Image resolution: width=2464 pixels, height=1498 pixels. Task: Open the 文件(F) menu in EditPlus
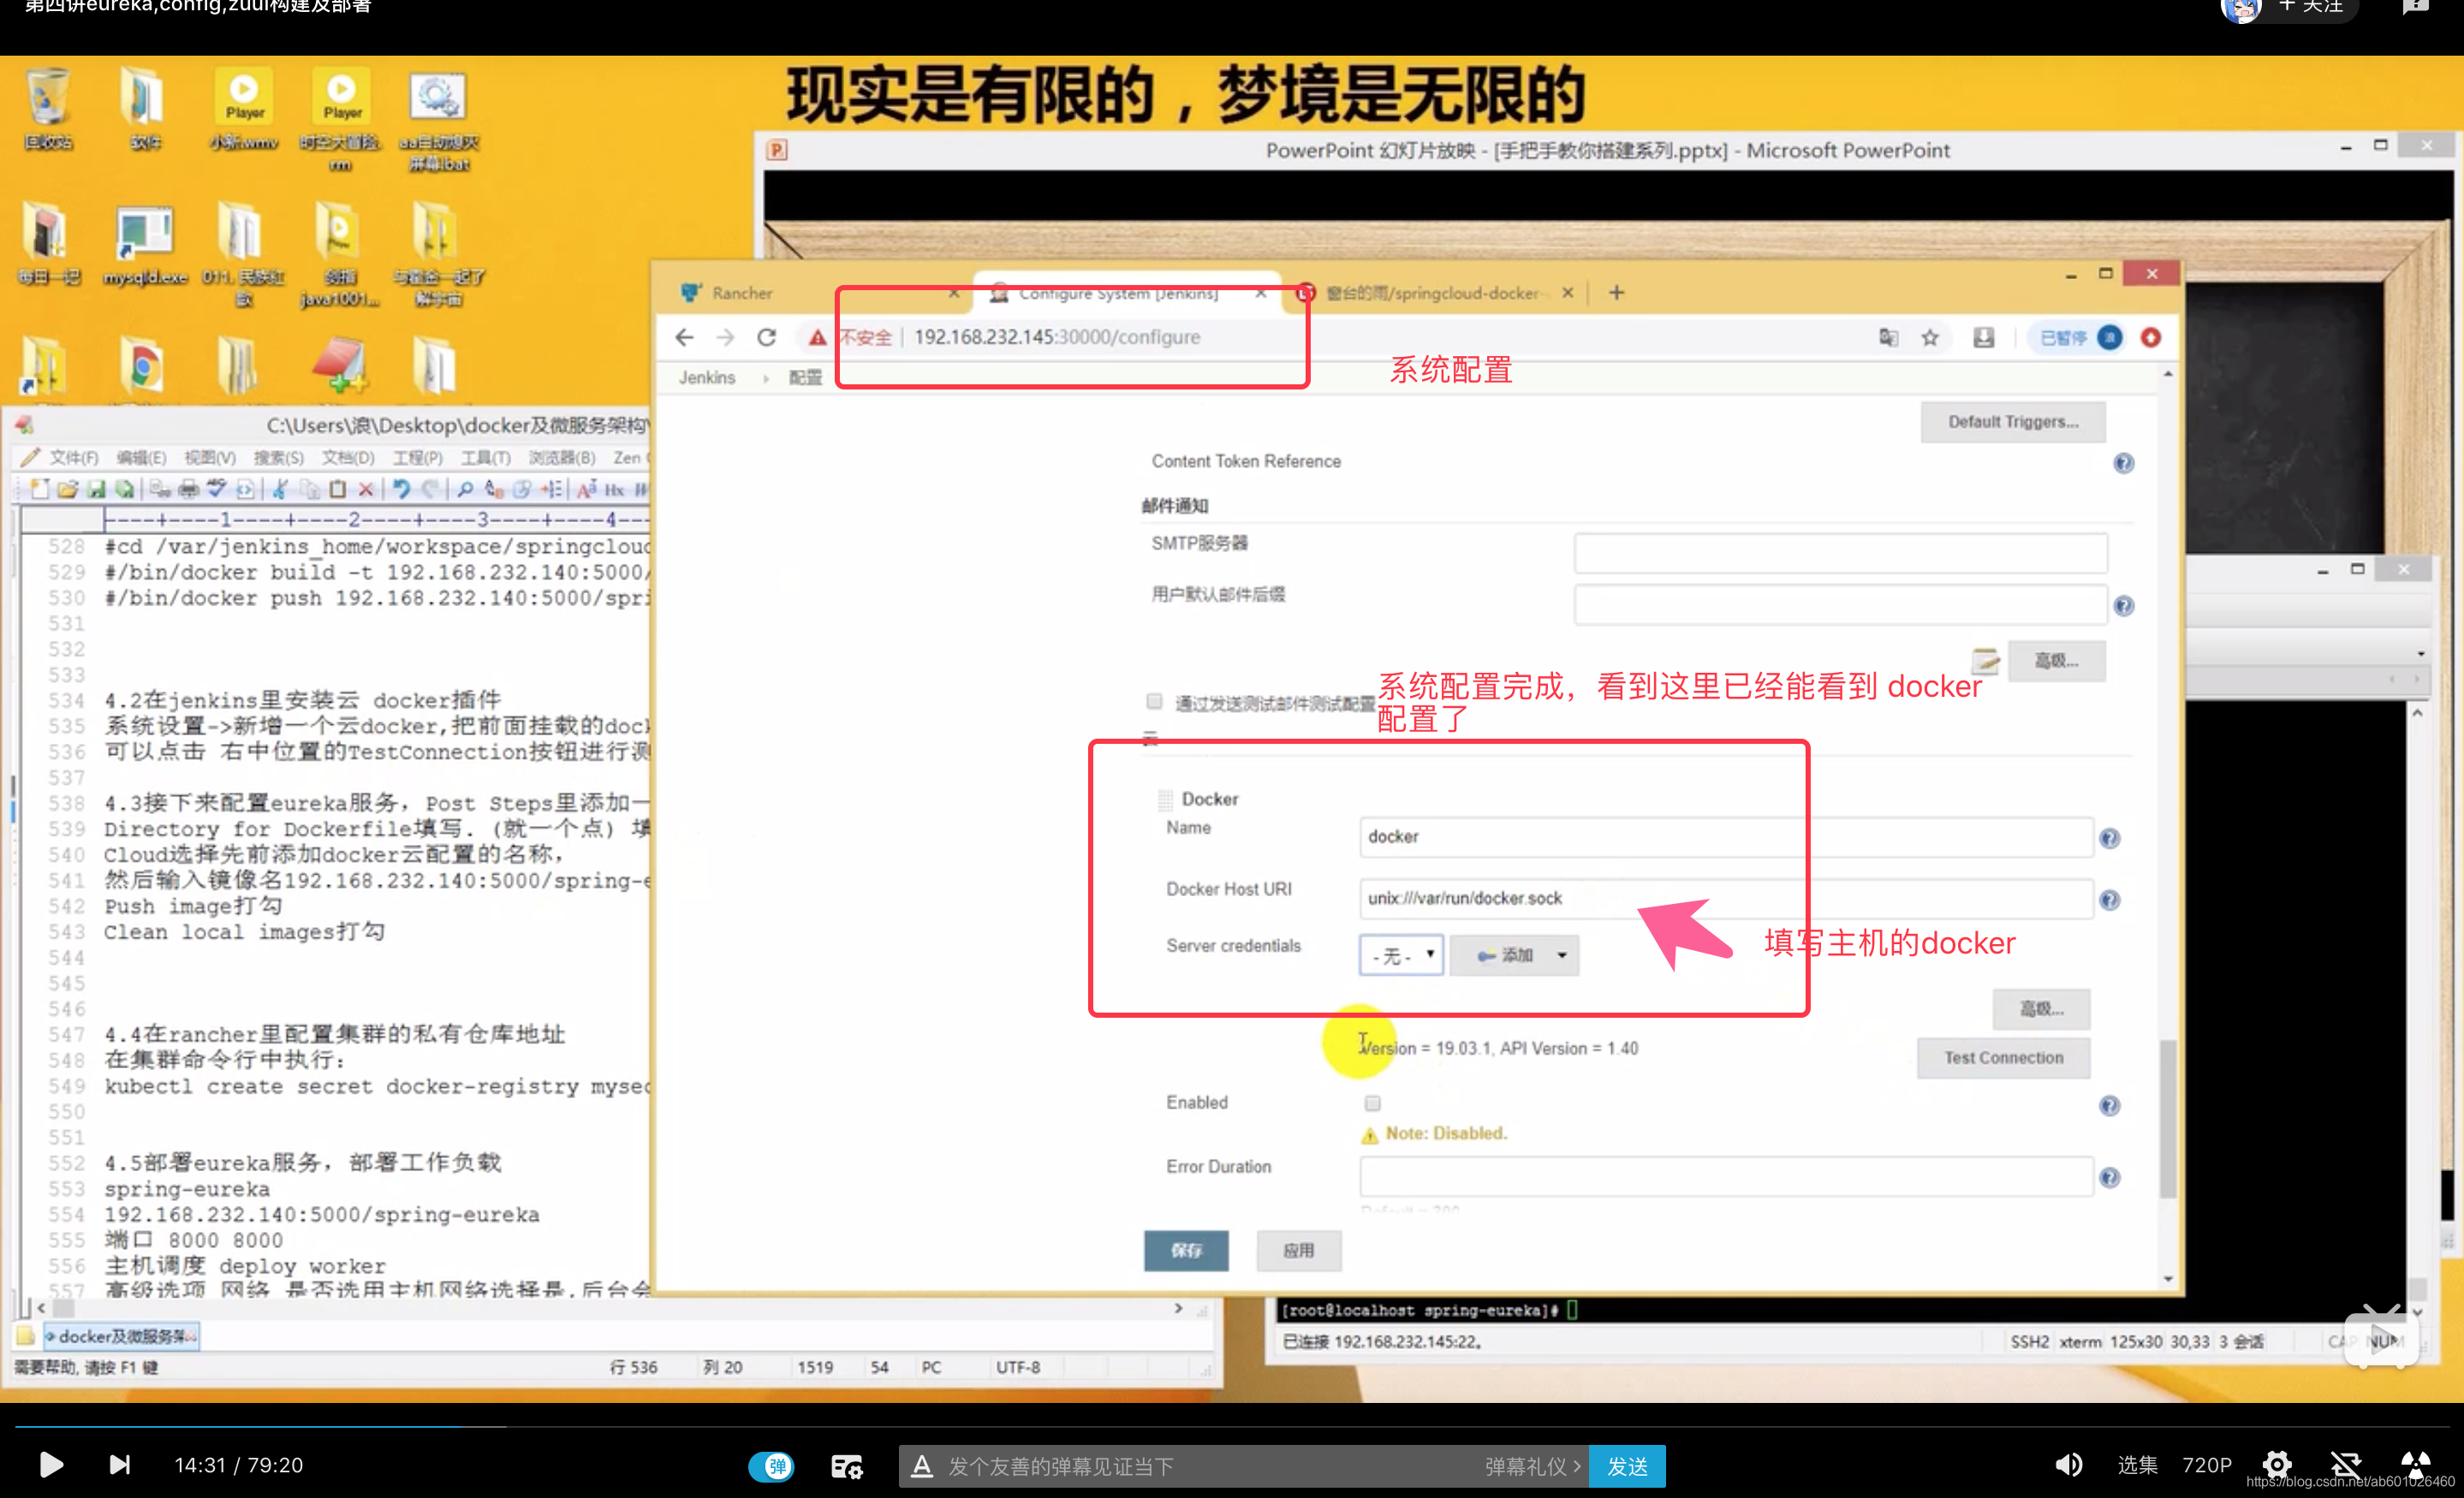(x=74, y=457)
